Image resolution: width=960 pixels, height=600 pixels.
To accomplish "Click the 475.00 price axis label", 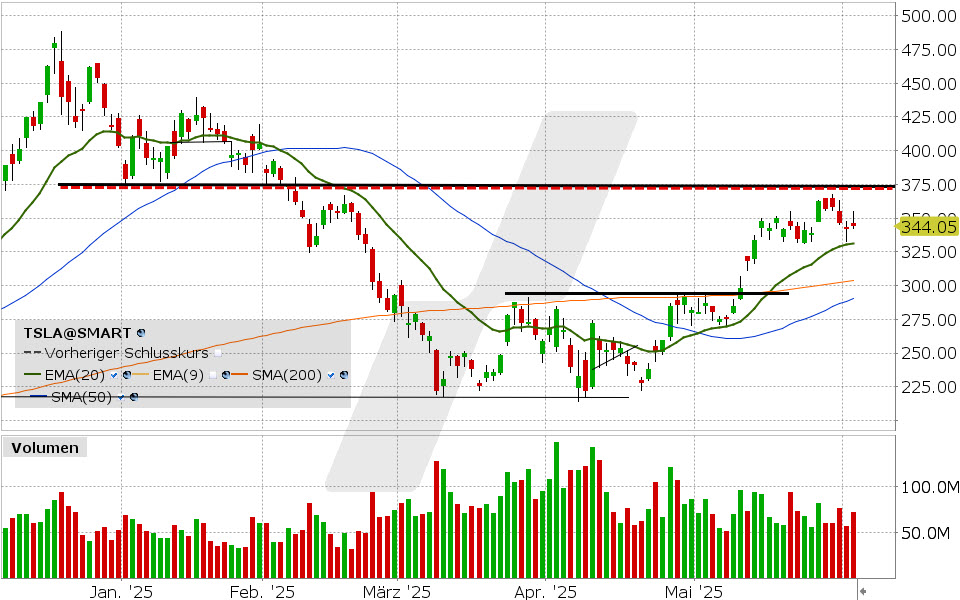I will click(929, 50).
